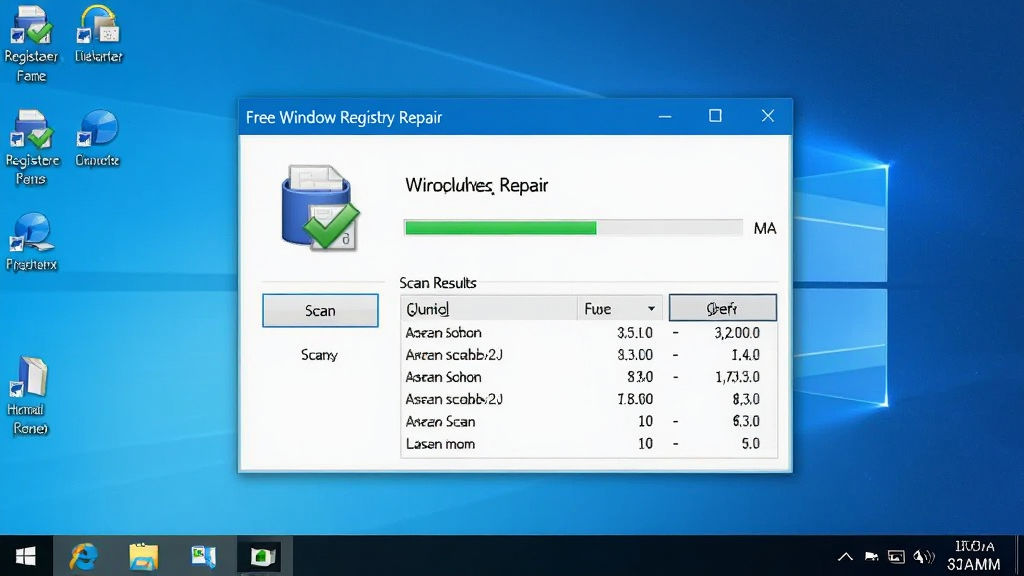Click the Clefr button in results header

tap(722, 308)
